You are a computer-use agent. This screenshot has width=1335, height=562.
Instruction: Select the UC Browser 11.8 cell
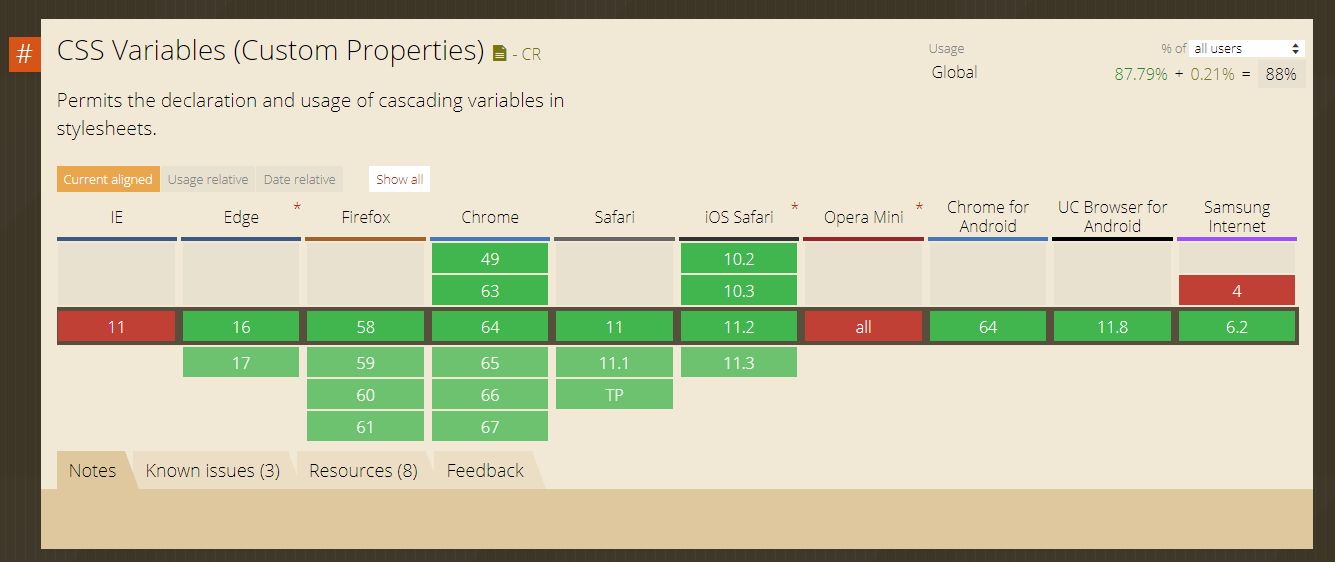coord(1112,327)
